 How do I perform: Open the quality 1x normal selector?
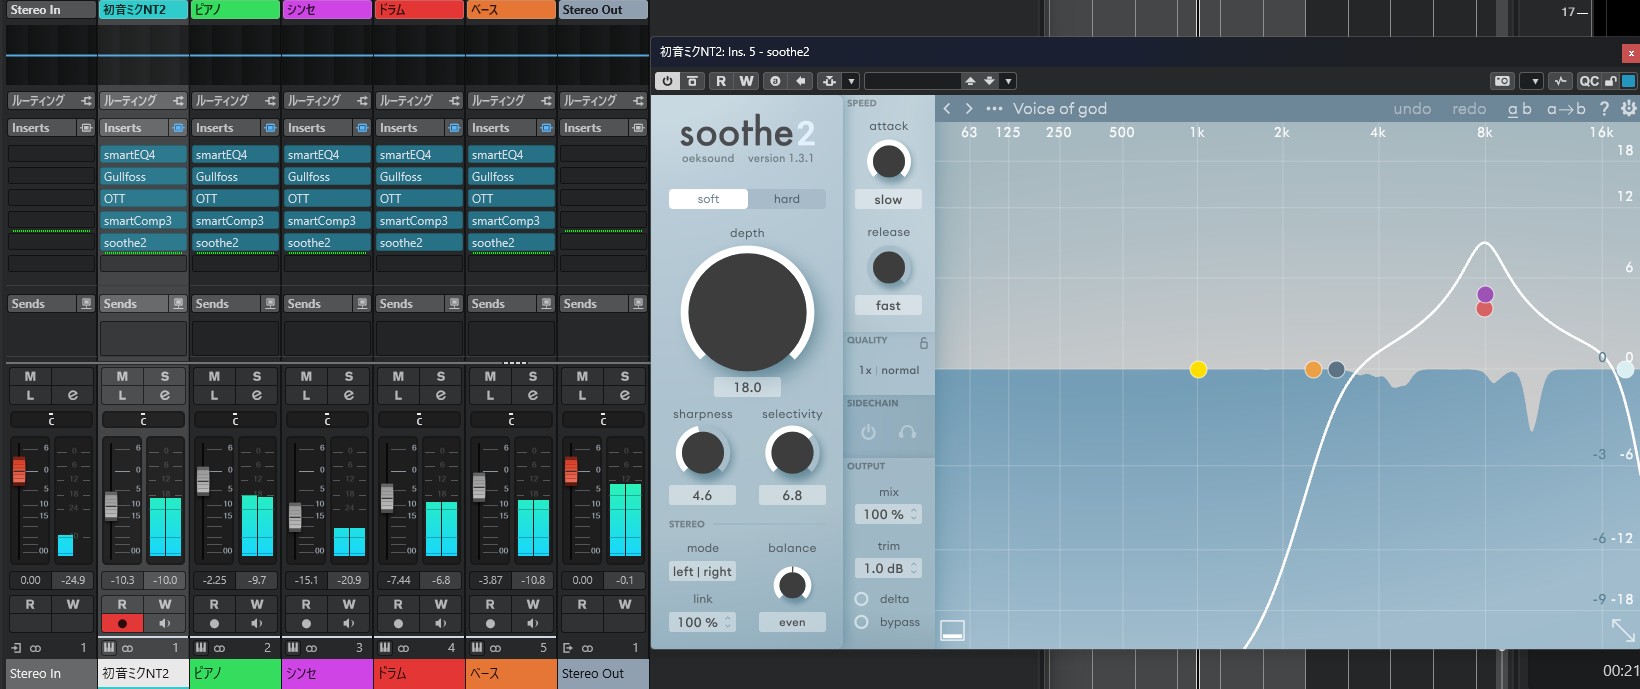[x=888, y=370]
